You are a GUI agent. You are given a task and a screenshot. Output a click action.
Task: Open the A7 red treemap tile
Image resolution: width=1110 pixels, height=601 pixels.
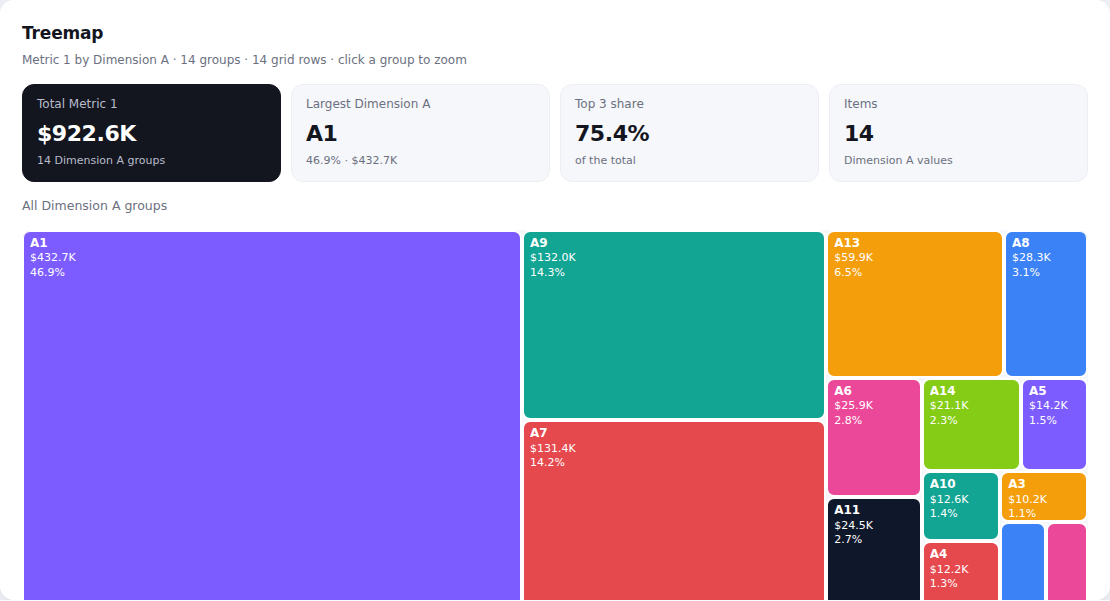click(674, 511)
